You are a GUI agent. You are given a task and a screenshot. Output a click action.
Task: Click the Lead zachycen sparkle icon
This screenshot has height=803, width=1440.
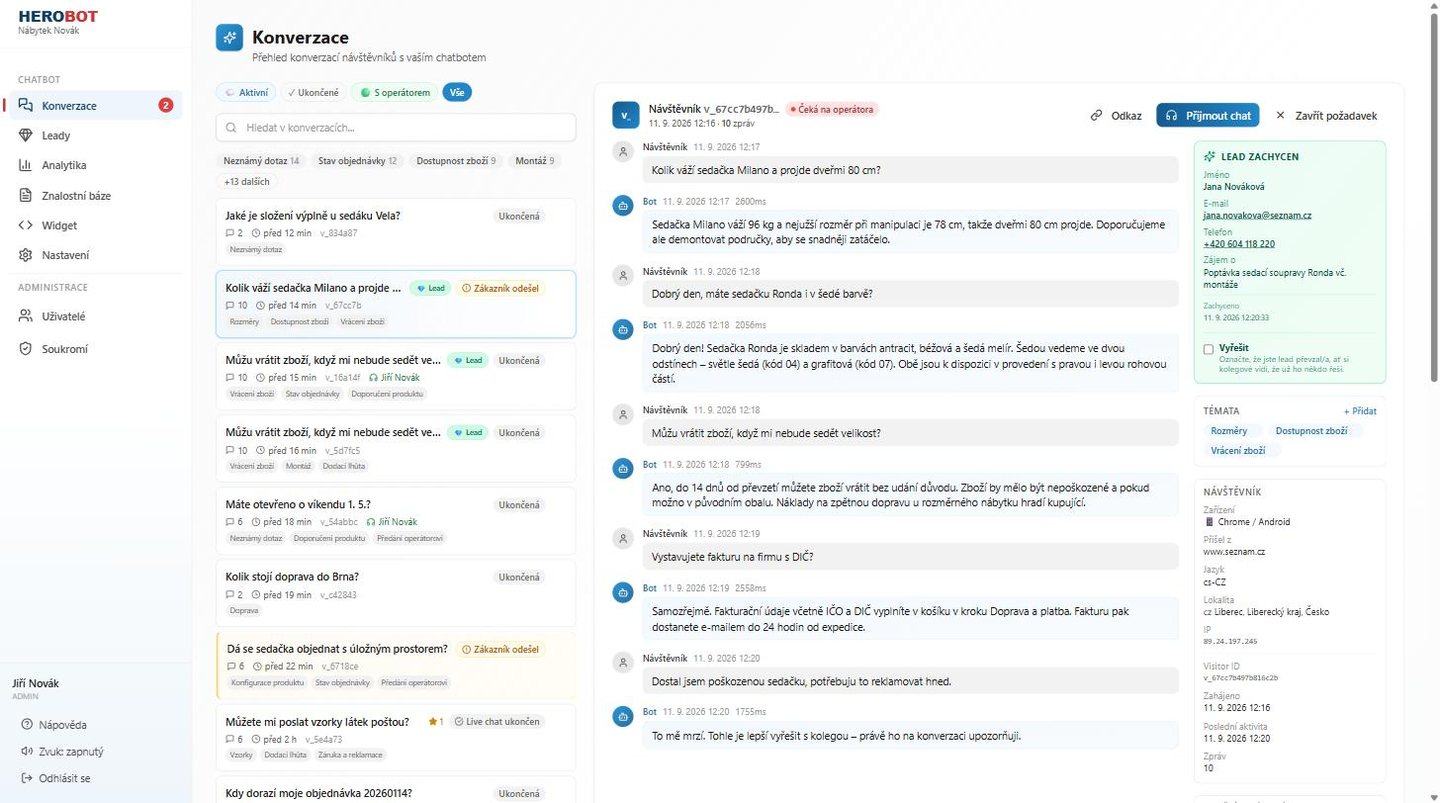[1210, 157]
